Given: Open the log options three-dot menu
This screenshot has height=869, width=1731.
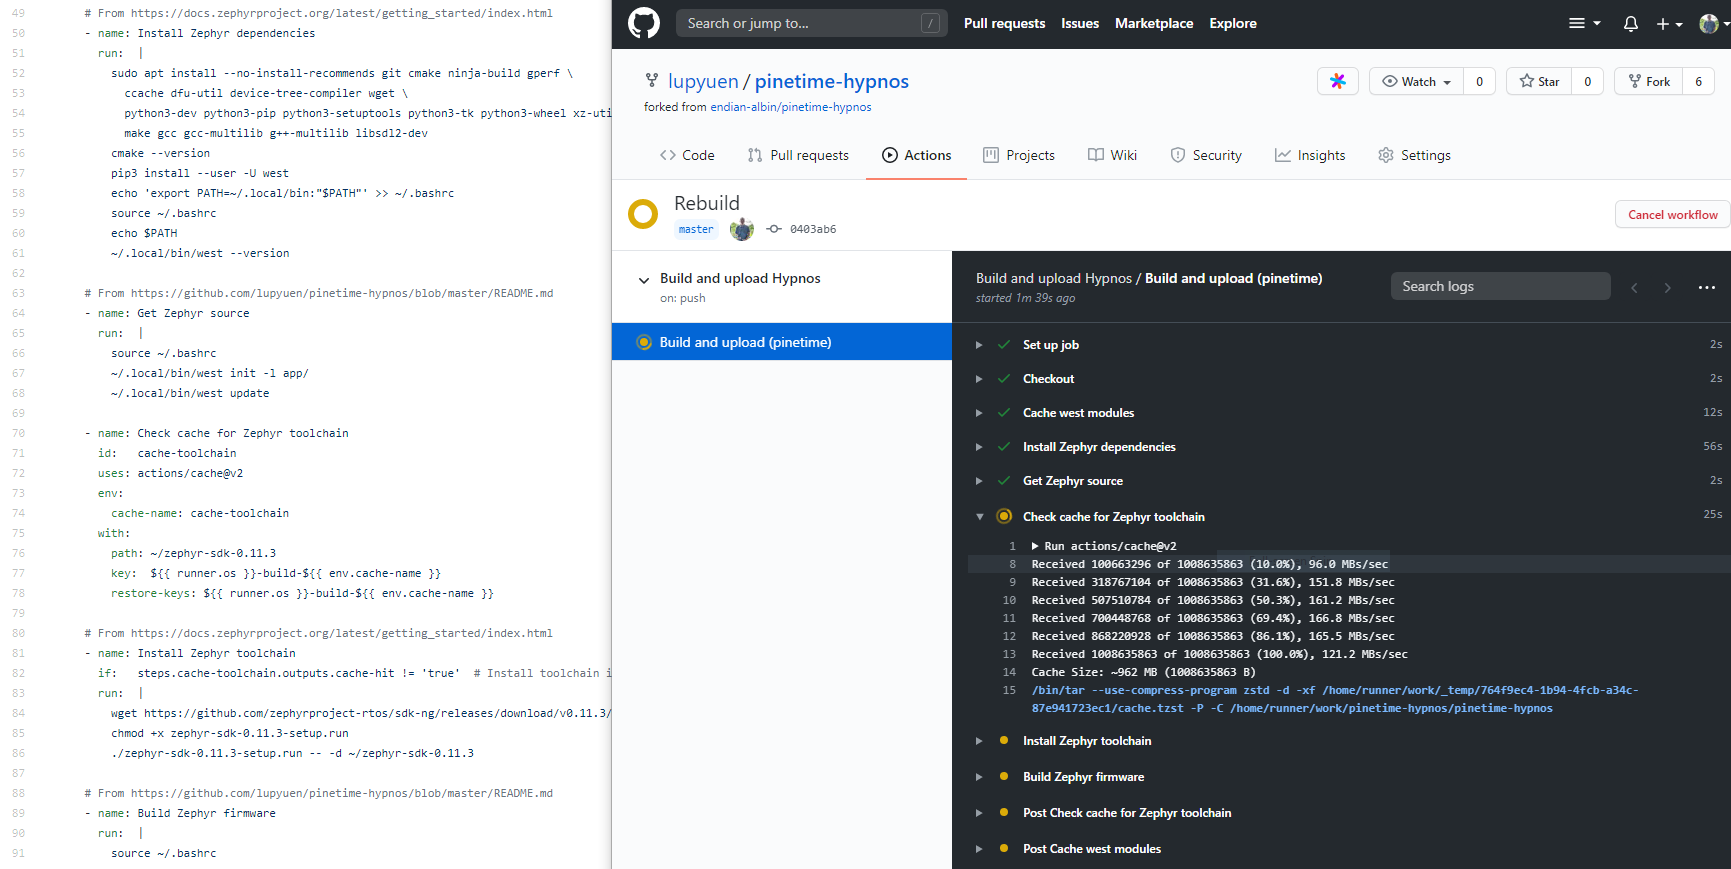Looking at the screenshot, I should click(x=1706, y=287).
